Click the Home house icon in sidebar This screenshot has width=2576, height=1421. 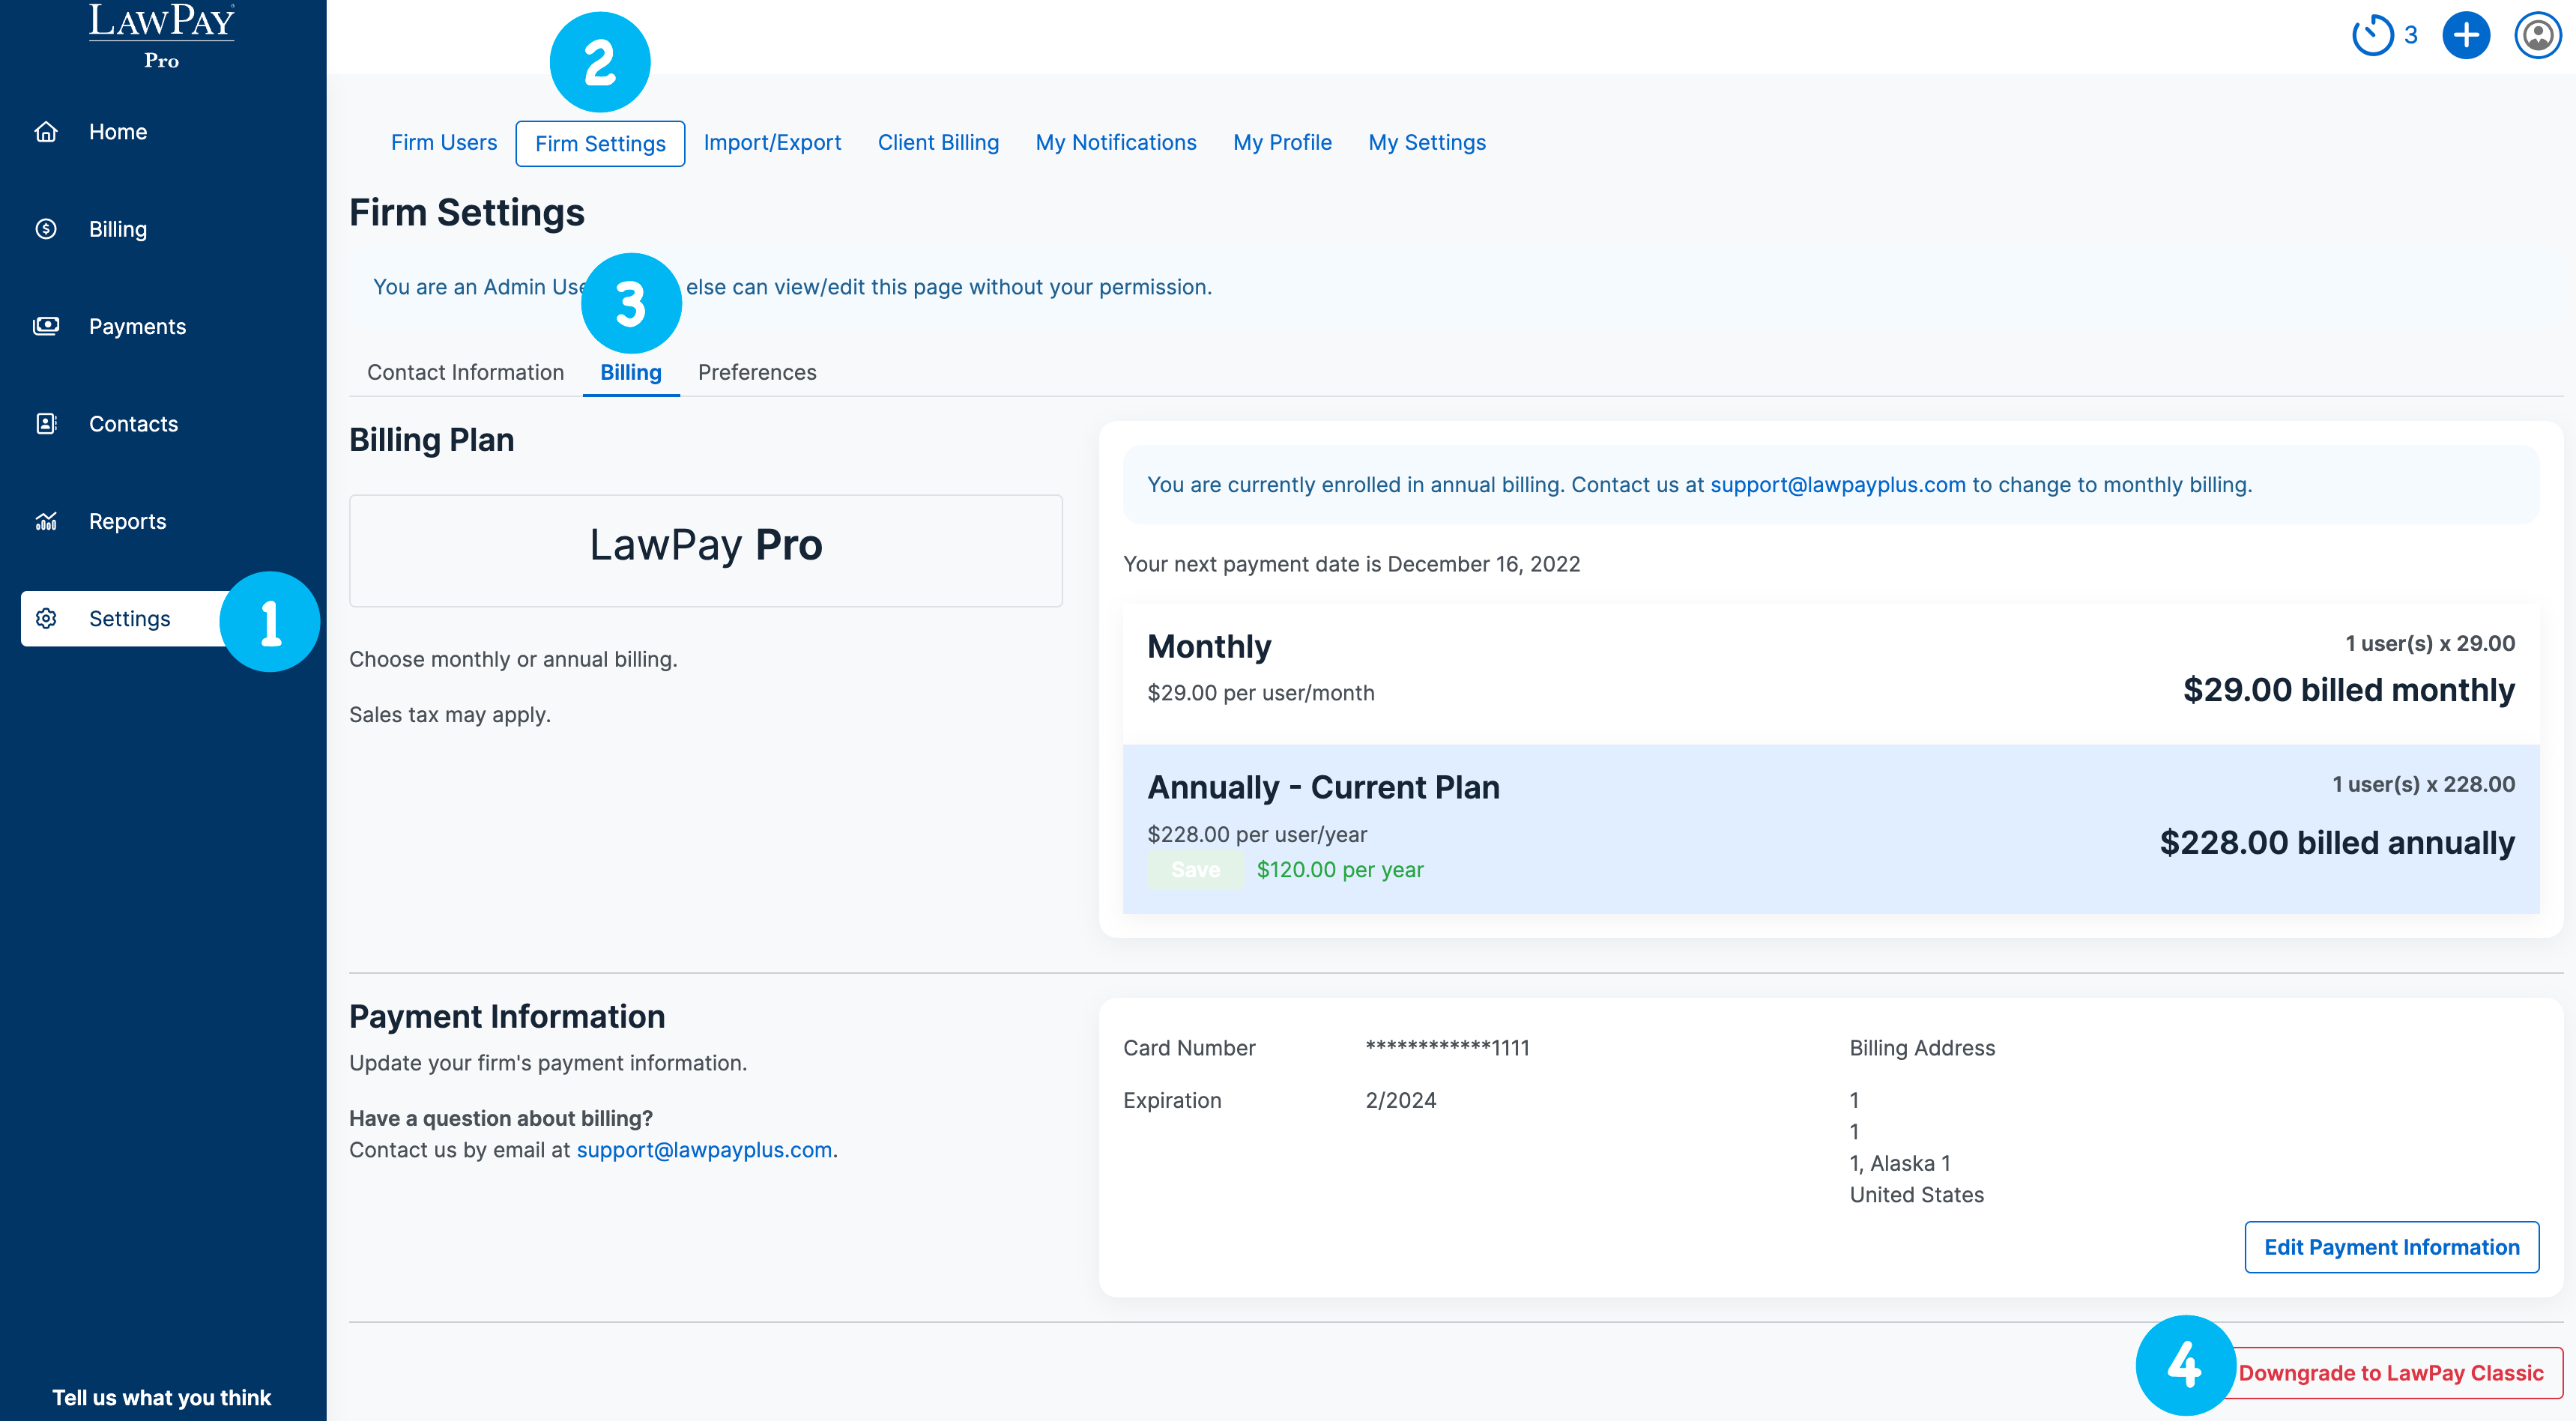[x=46, y=132]
